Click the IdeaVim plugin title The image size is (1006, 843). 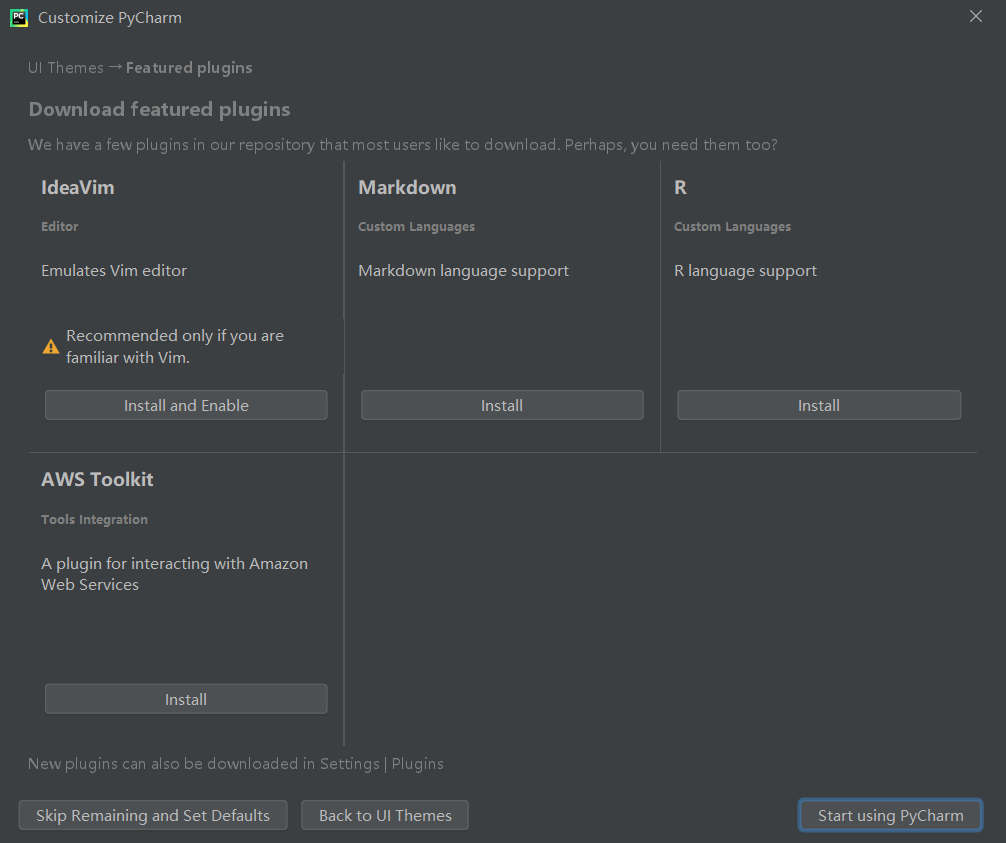[x=78, y=187]
